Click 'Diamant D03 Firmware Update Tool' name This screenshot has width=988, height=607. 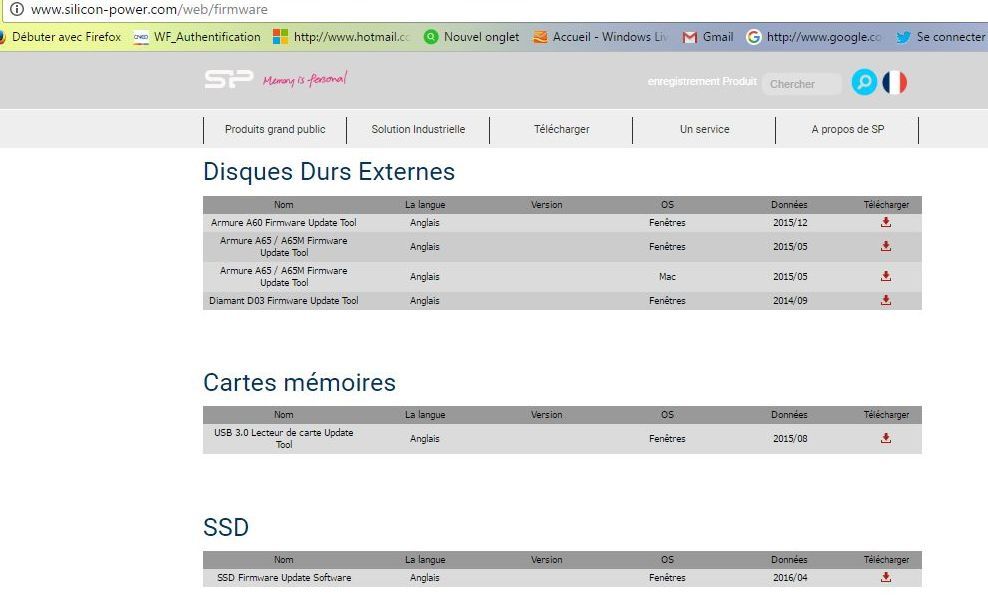click(284, 301)
